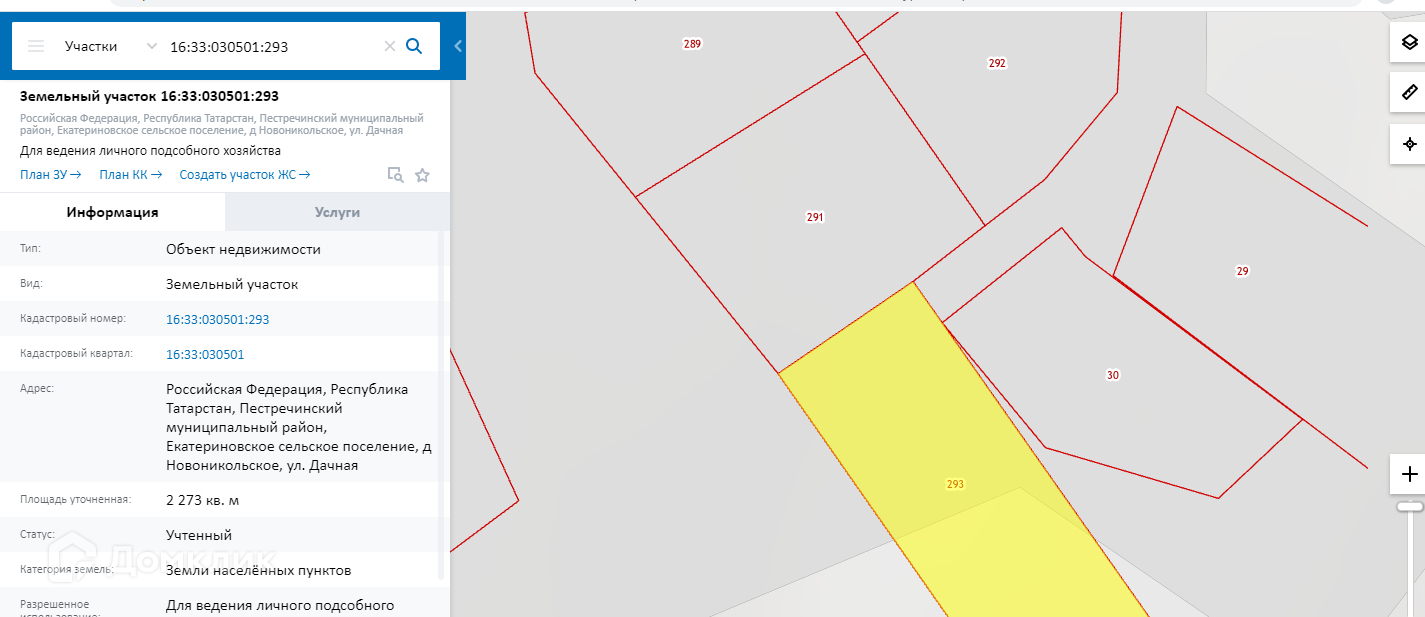
Task: Run search with magnifier icon
Action: point(414,46)
